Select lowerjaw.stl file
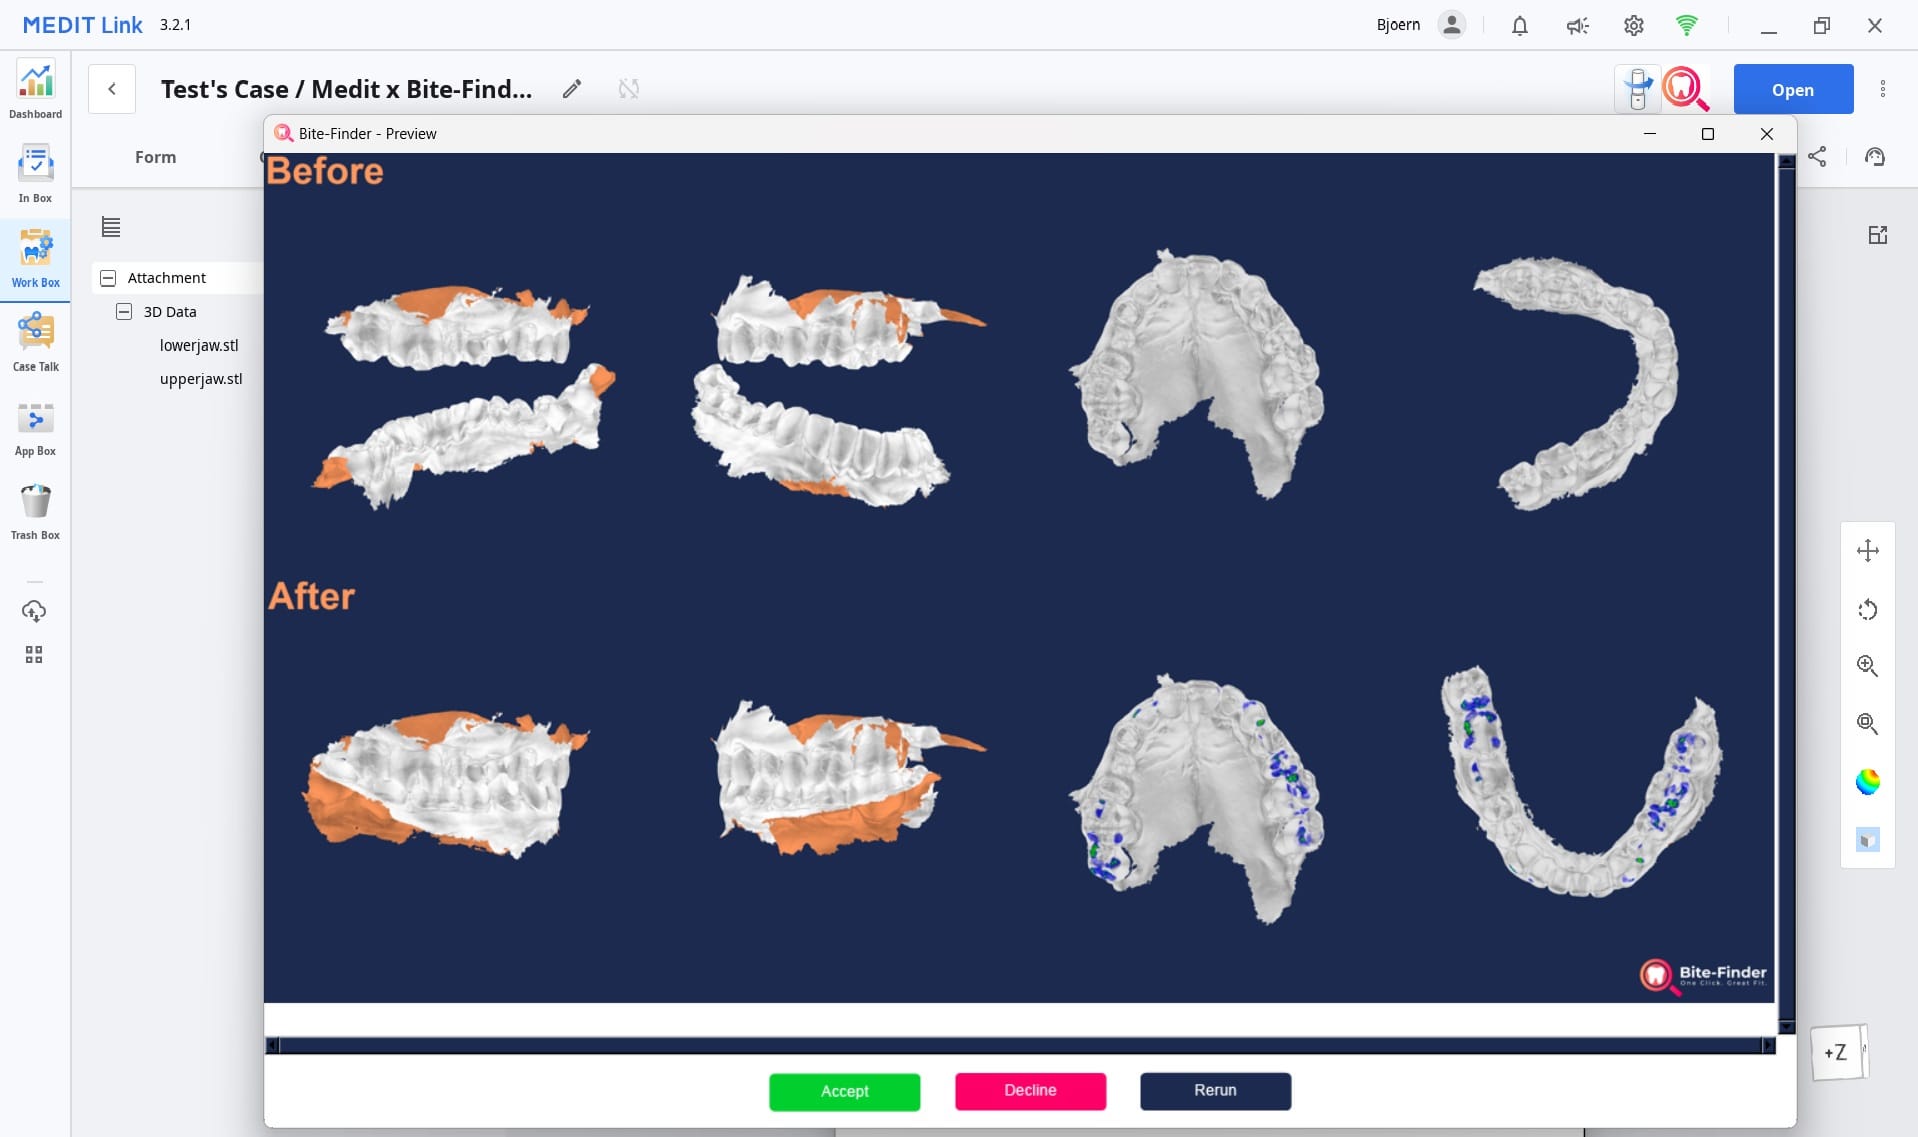The width and height of the screenshot is (1918, 1137). [199, 345]
